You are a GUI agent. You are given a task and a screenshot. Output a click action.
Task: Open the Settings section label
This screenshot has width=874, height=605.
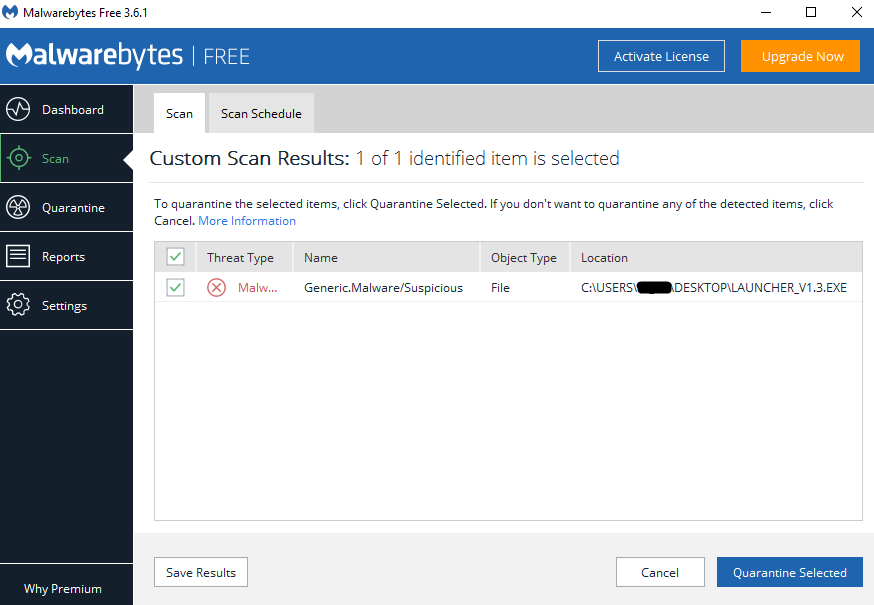click(65, 306)
